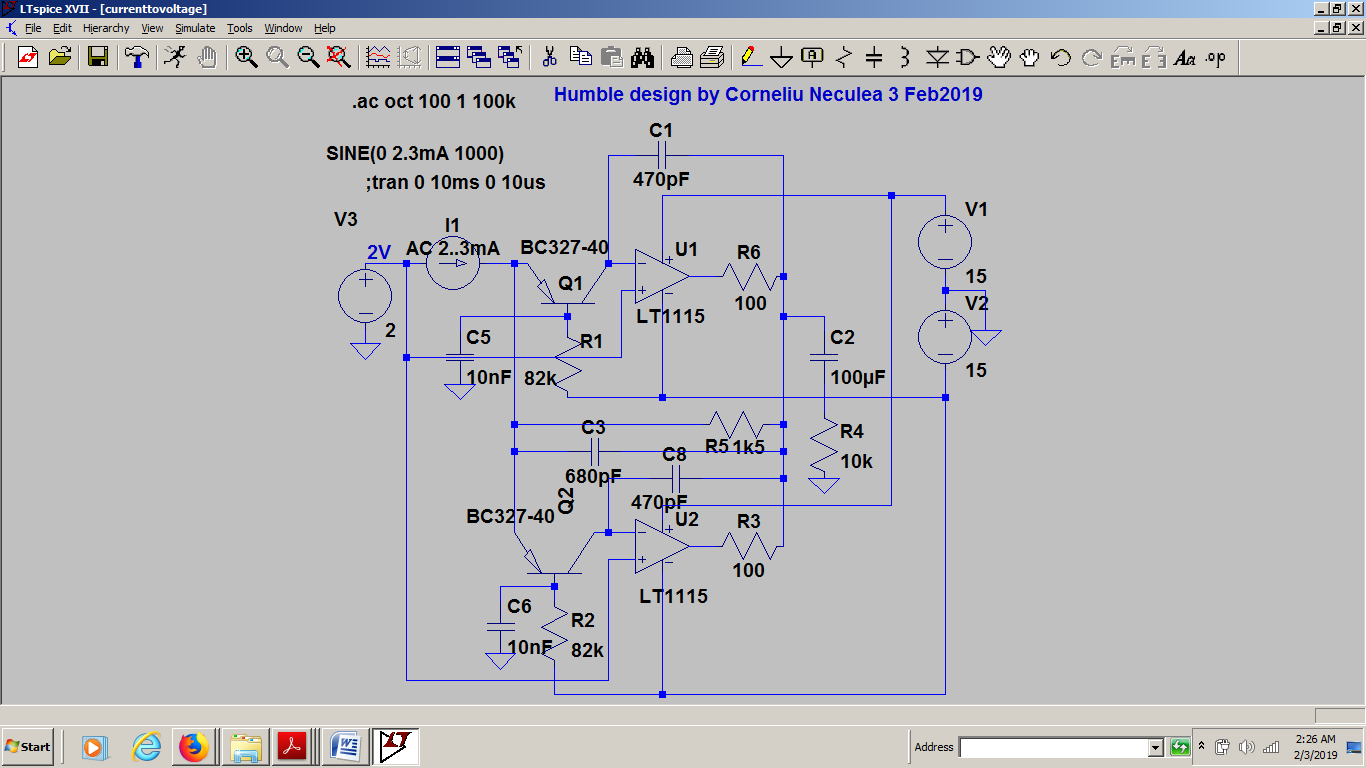
Task: Click the New Schematic toolbar icon
Action: click(28, 57)
